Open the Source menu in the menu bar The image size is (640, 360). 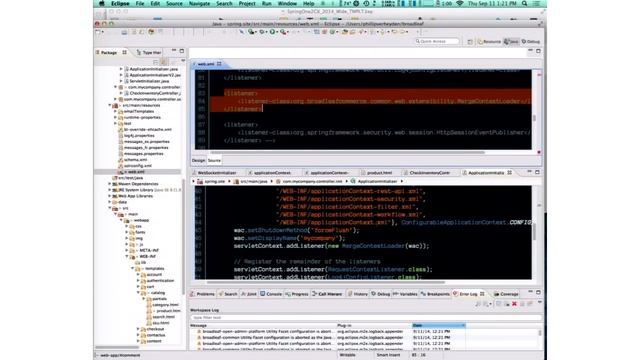point(174,4)
